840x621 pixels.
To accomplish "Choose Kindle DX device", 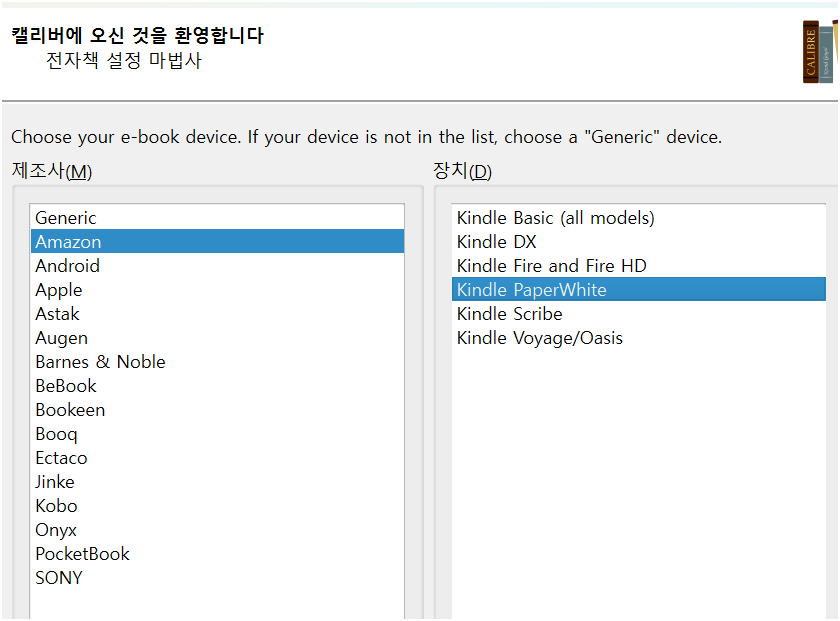I will 639,242.
